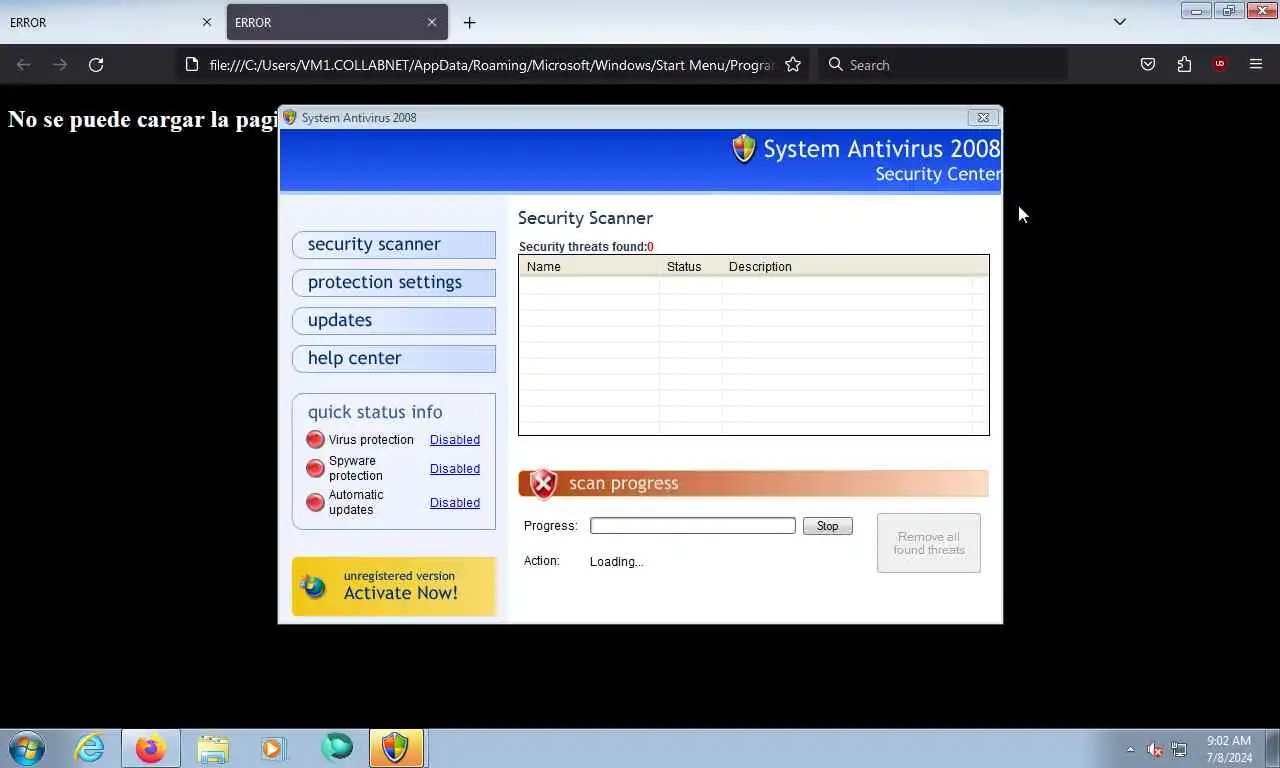Click red status icon for Spyware protection
This screenshot has height=768, width=1280.
click(x=315, y=468)
